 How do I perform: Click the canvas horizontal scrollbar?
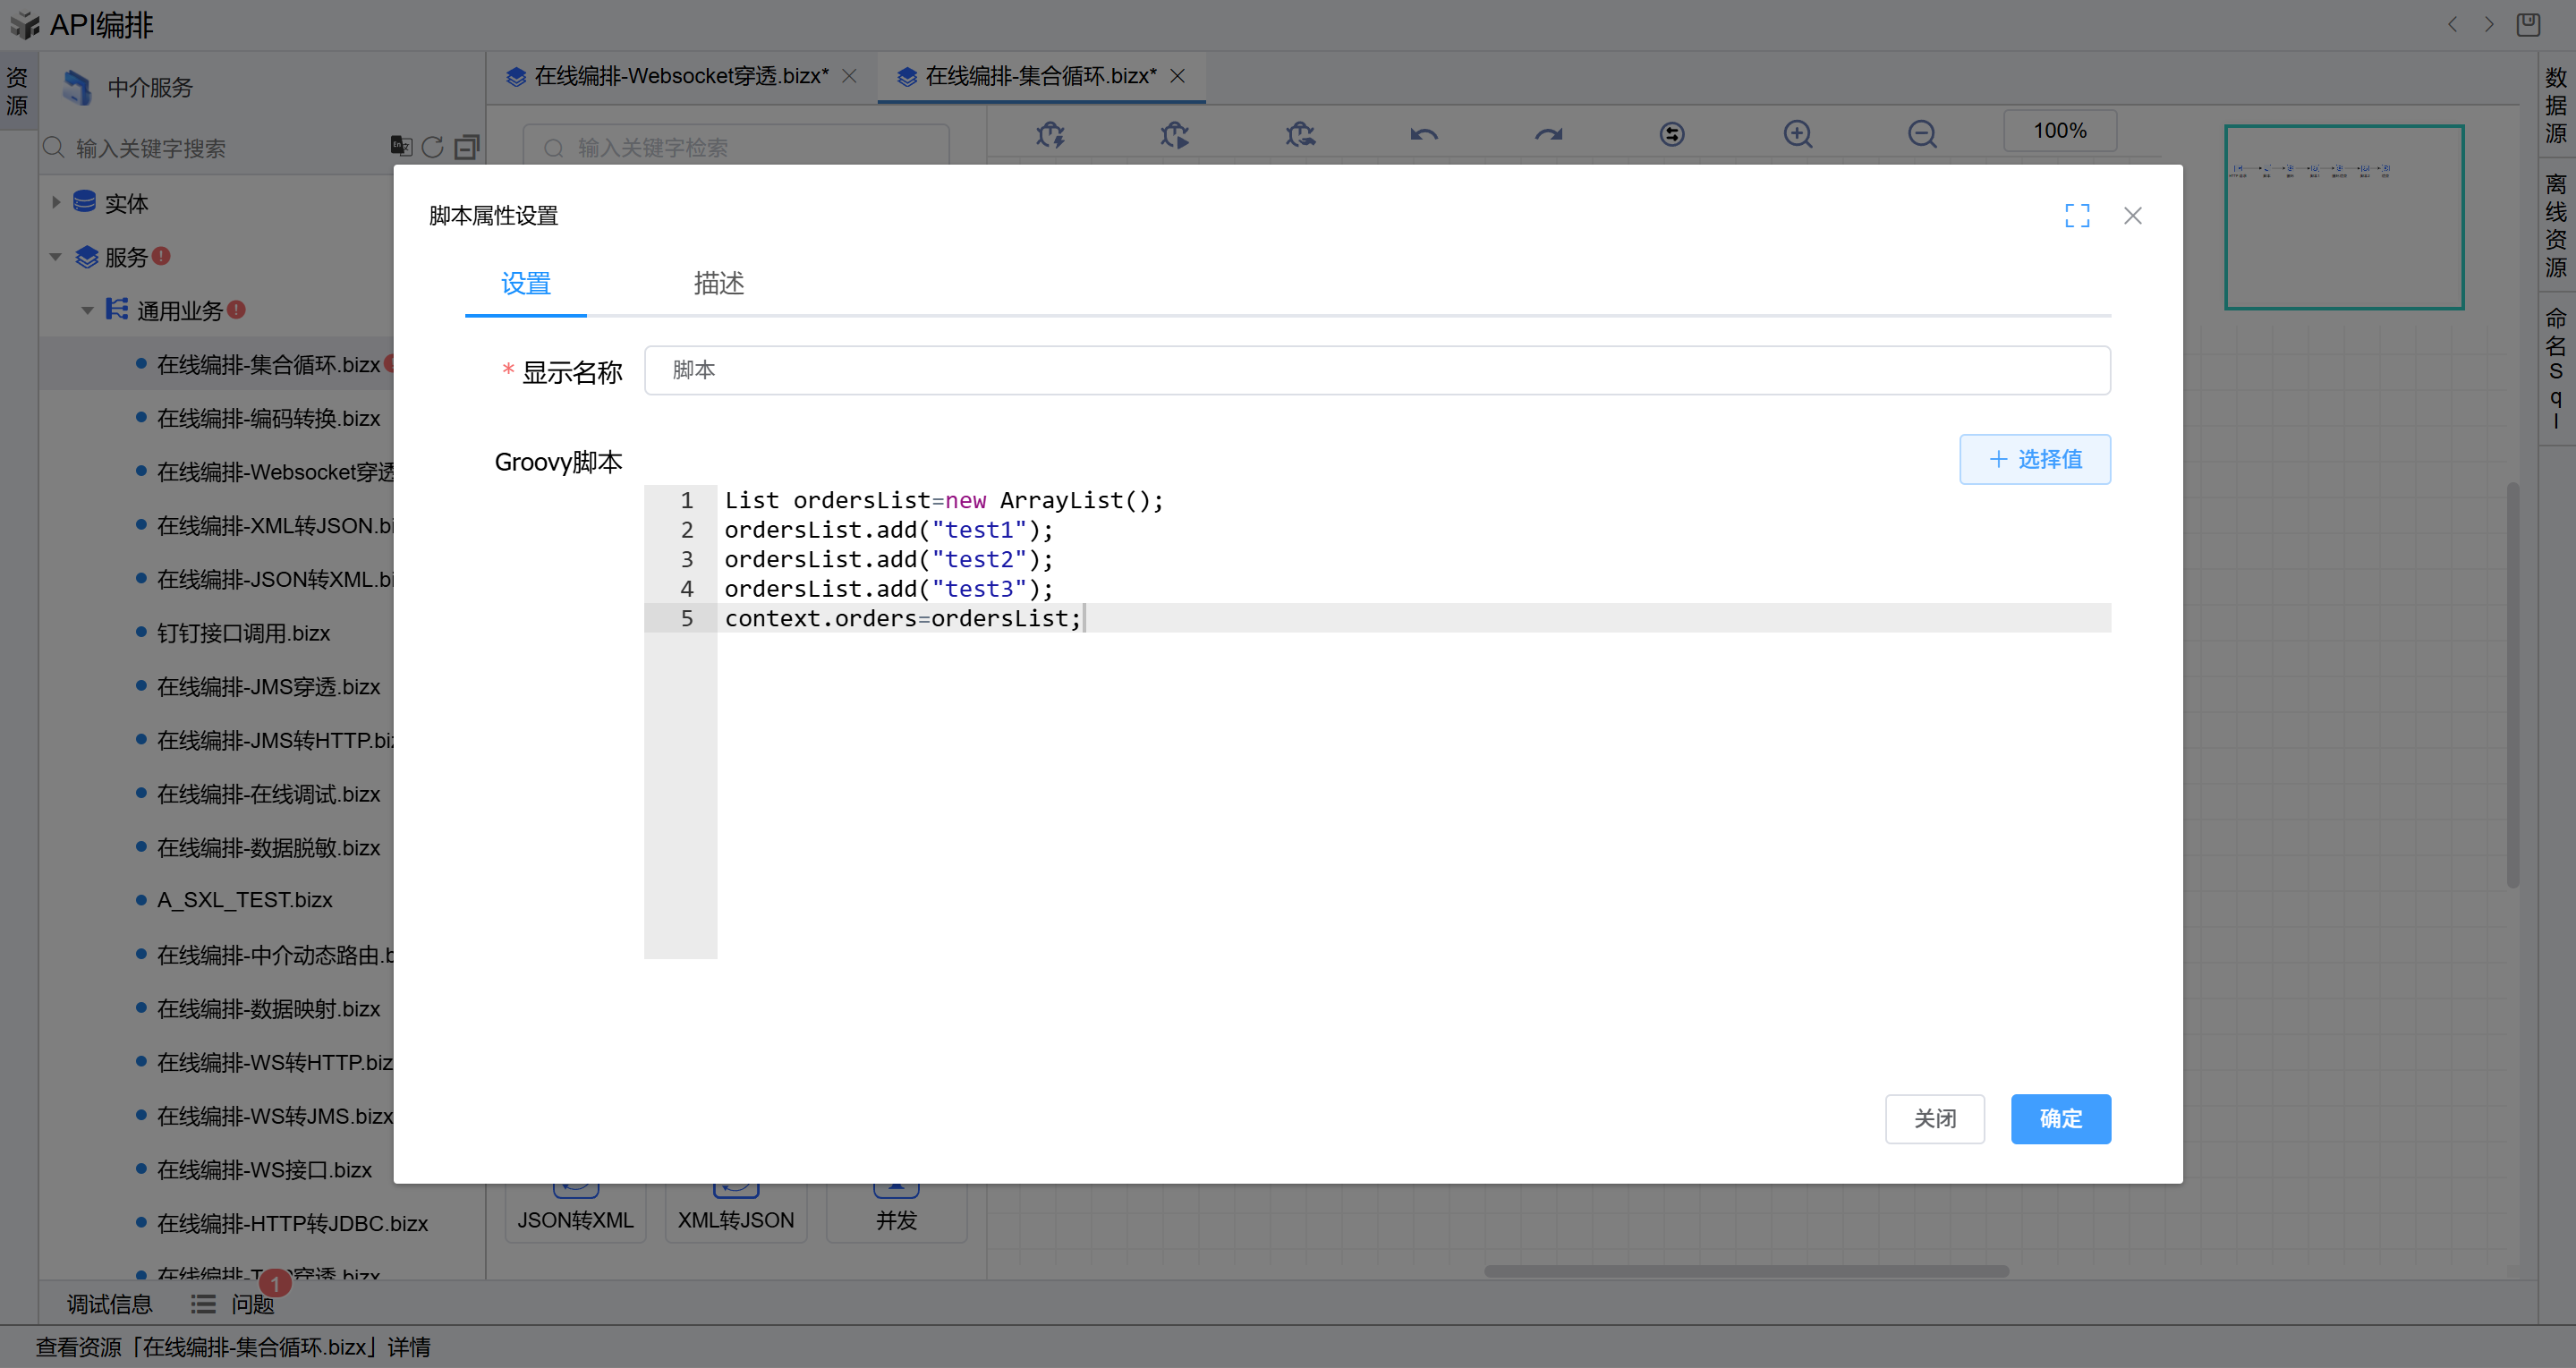tap(1745, 1271)
